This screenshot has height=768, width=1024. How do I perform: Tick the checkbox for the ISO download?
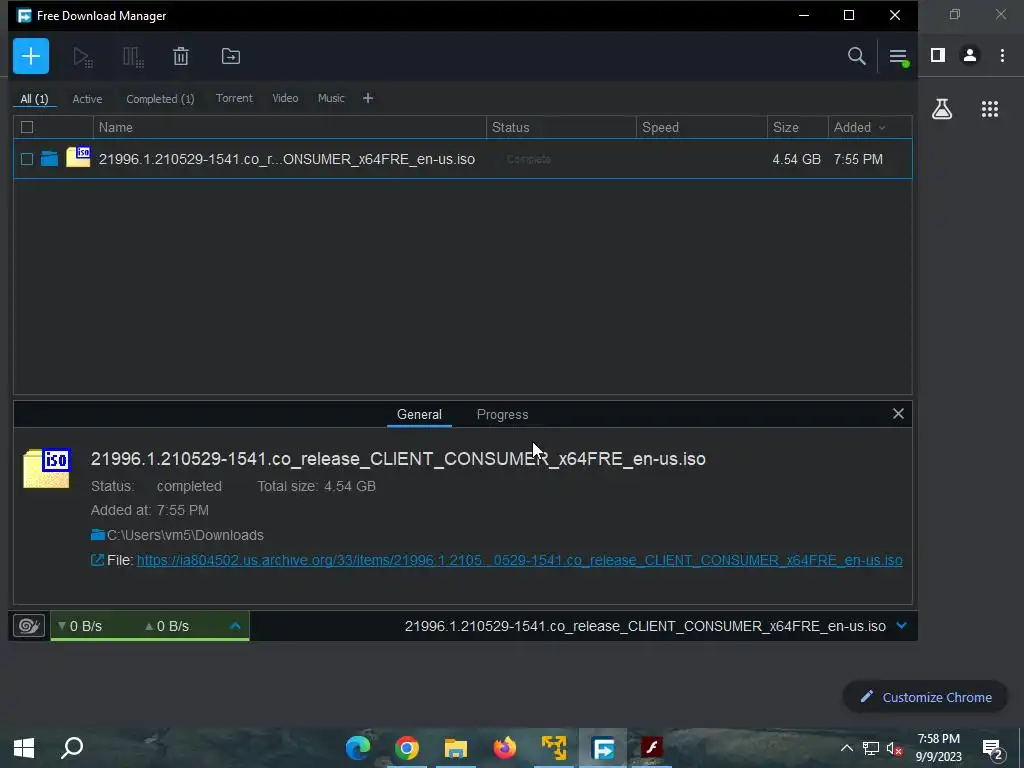click(x=27, y=159)
